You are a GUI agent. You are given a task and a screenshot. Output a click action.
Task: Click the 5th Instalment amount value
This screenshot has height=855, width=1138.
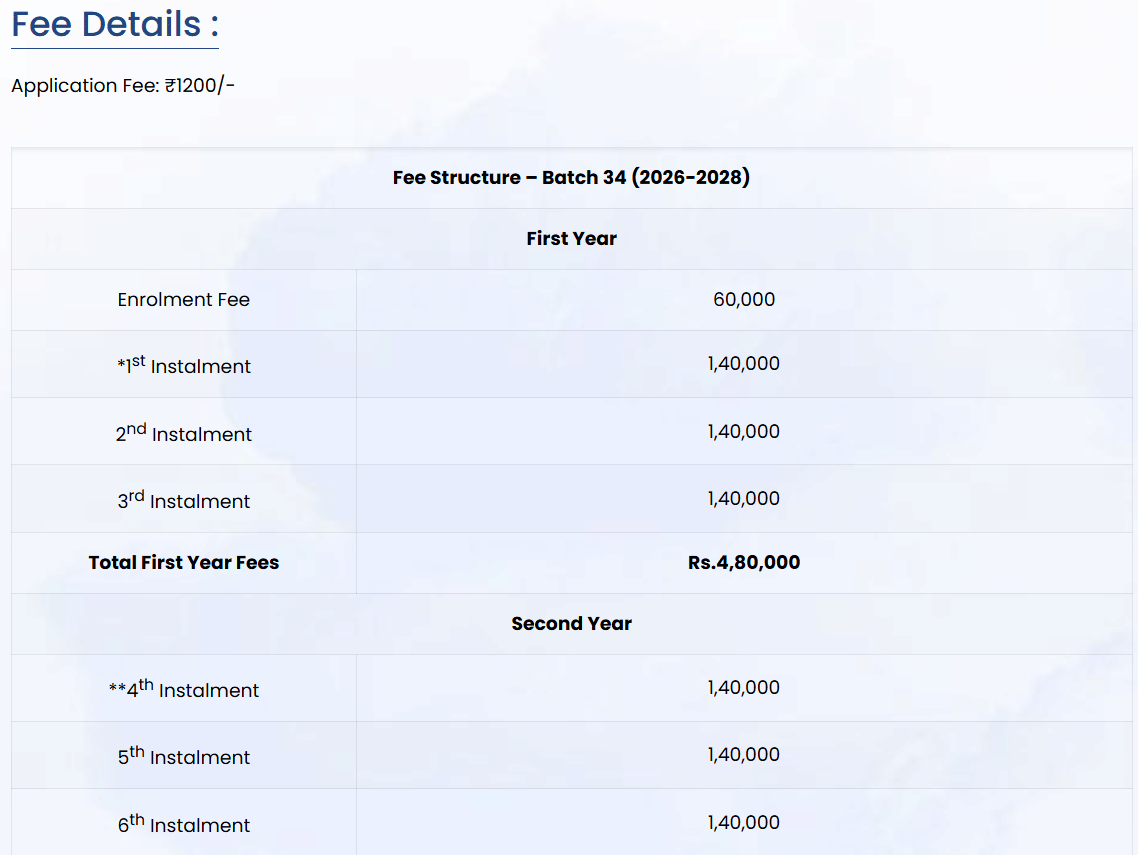click(743, 755)
